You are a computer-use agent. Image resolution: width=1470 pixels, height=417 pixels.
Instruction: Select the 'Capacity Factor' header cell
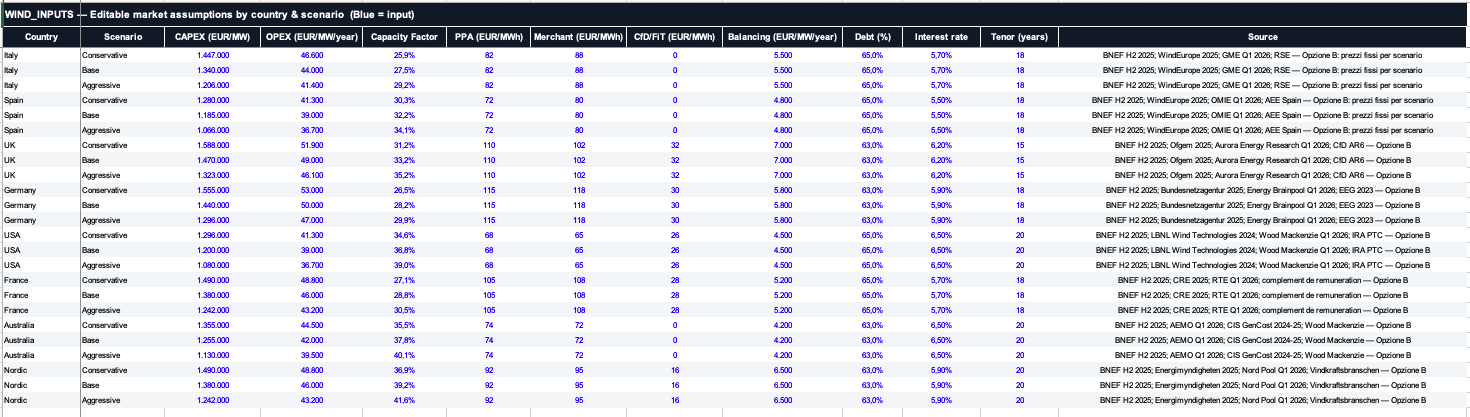coord(404,37)
